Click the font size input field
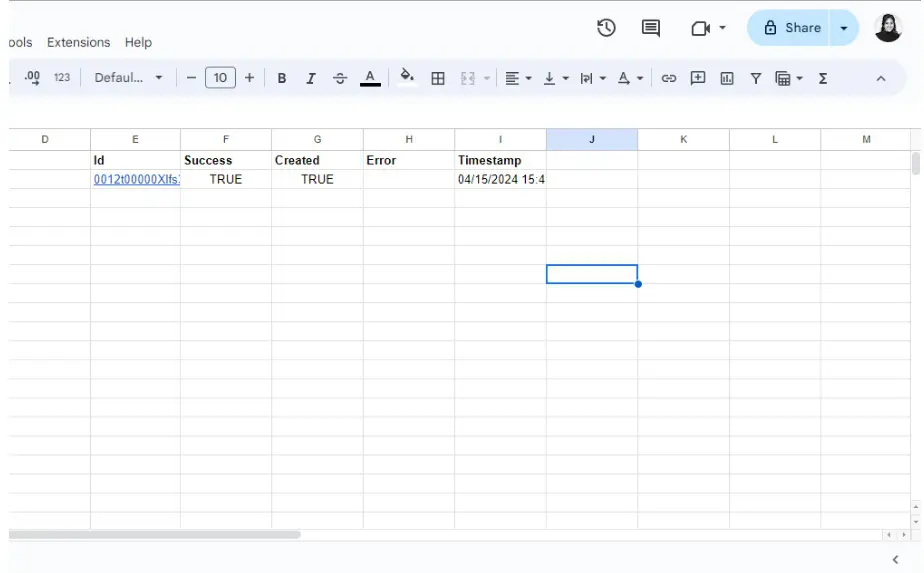Viewport: 924px width, 573px height. 220,78
